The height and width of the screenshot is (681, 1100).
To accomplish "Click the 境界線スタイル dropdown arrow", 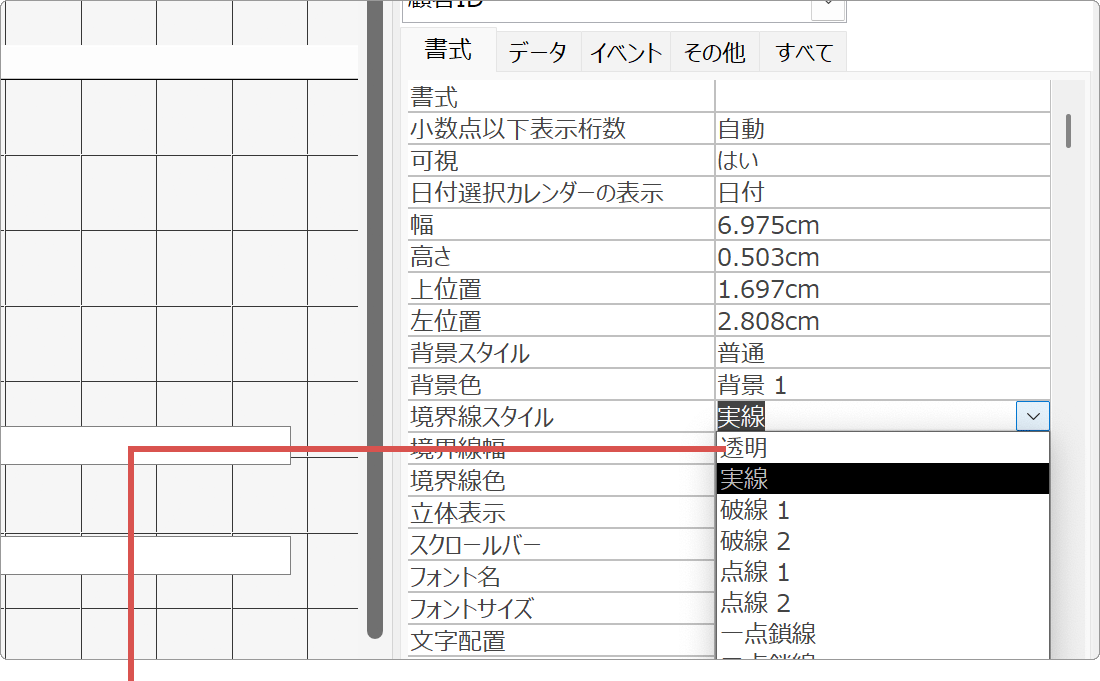I will coord(1032,415).
